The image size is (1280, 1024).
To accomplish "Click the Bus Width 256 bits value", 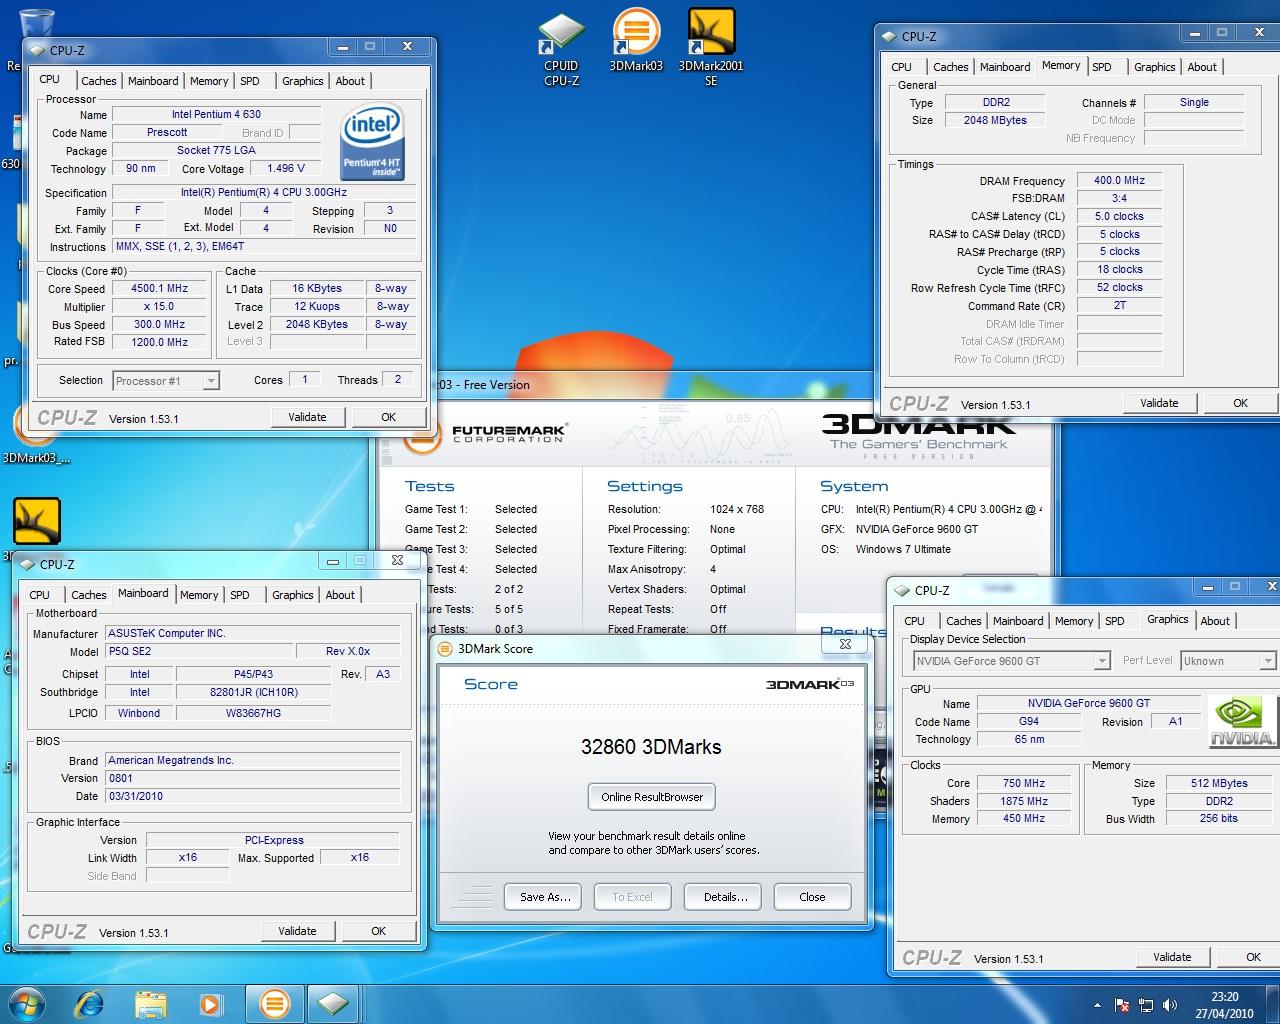I will 1218,818.
